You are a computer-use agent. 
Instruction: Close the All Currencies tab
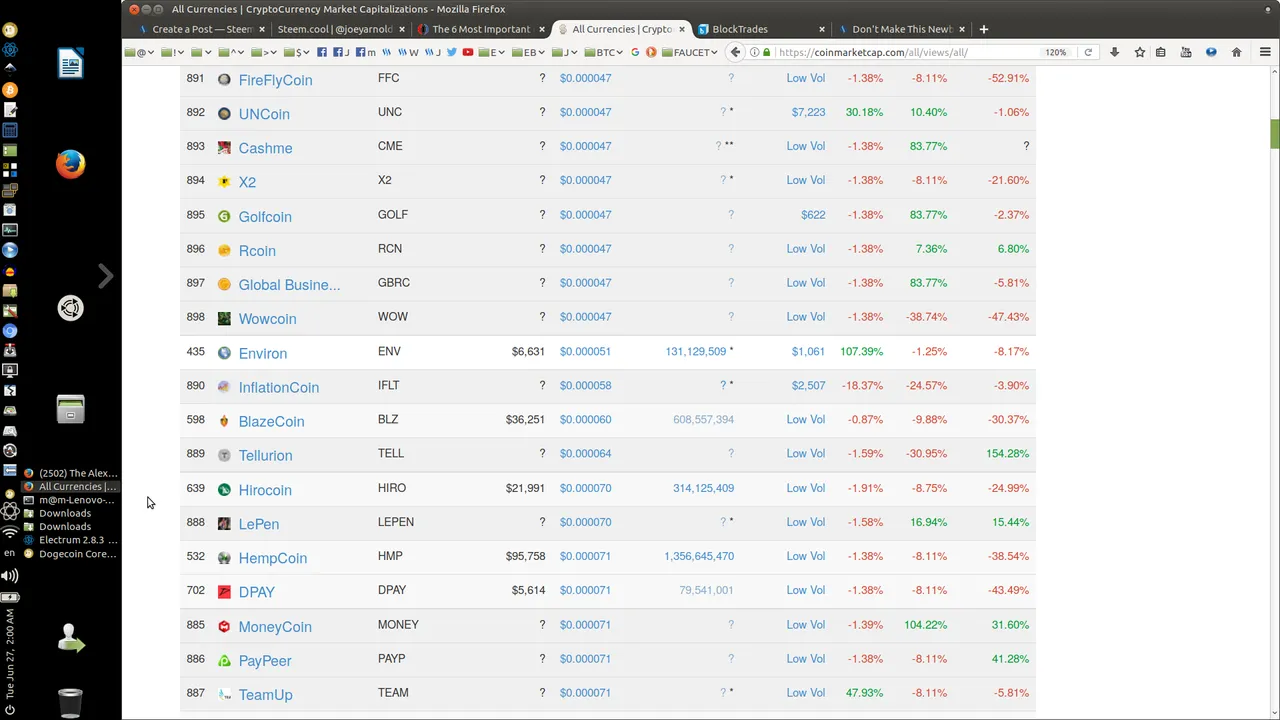click(x=683, y=29)
